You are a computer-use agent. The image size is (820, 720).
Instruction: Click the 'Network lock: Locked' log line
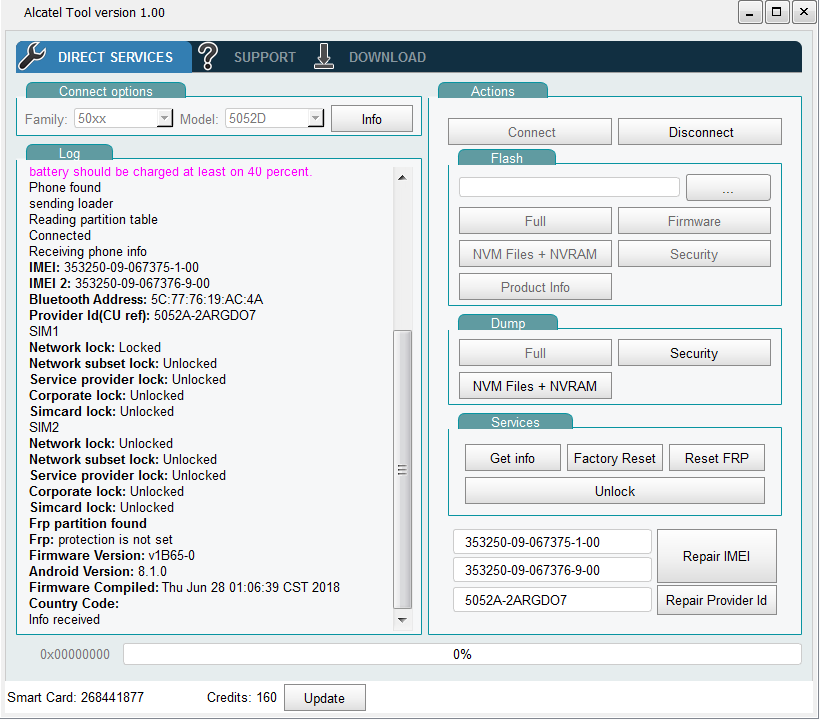point(95,347)
